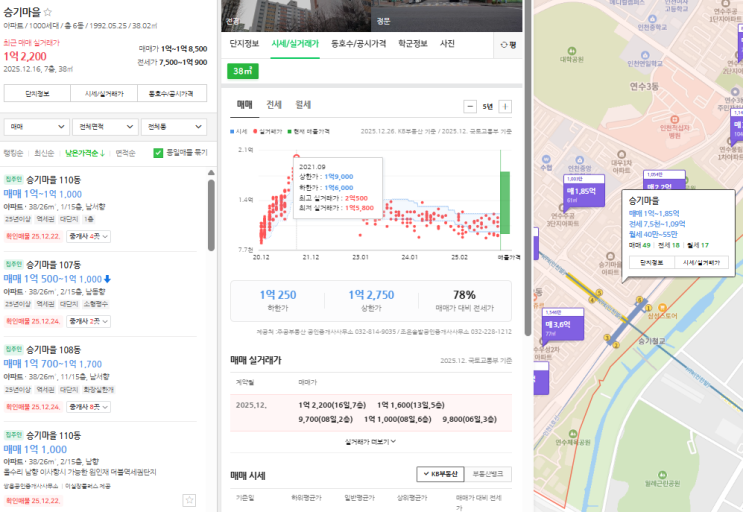The image size is (743, 512).
Task: Zoom out chart period with minus button
Action: [x=470, y=107]
